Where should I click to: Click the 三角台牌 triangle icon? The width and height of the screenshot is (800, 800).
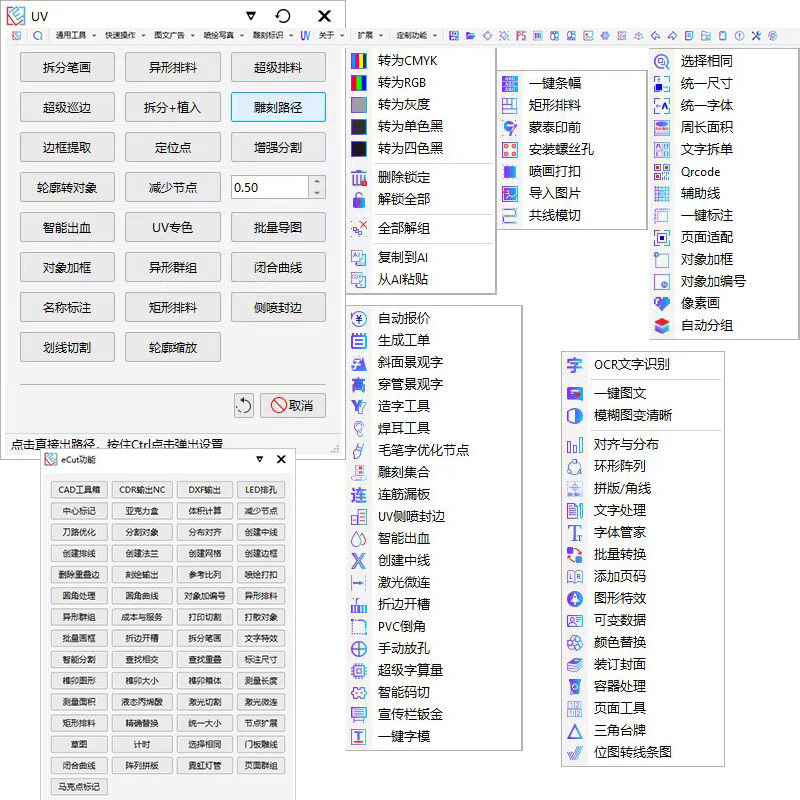(574, 731)
